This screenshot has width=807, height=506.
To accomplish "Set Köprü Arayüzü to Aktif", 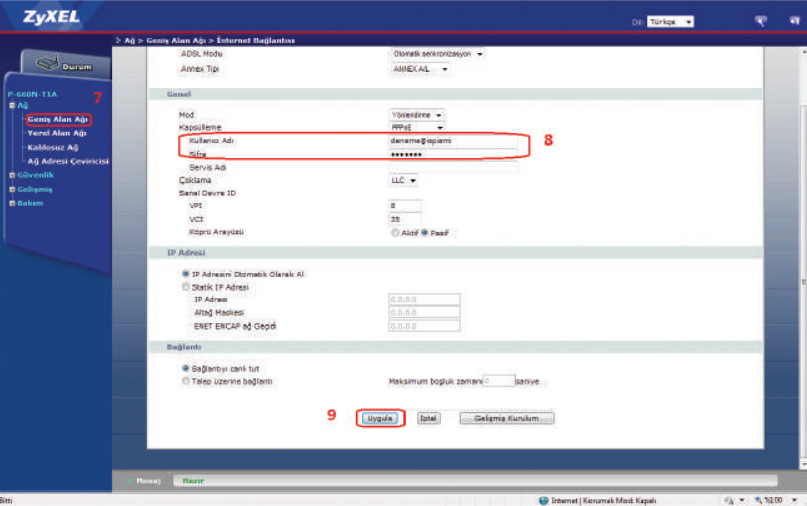I will click(x=396, y=232).
